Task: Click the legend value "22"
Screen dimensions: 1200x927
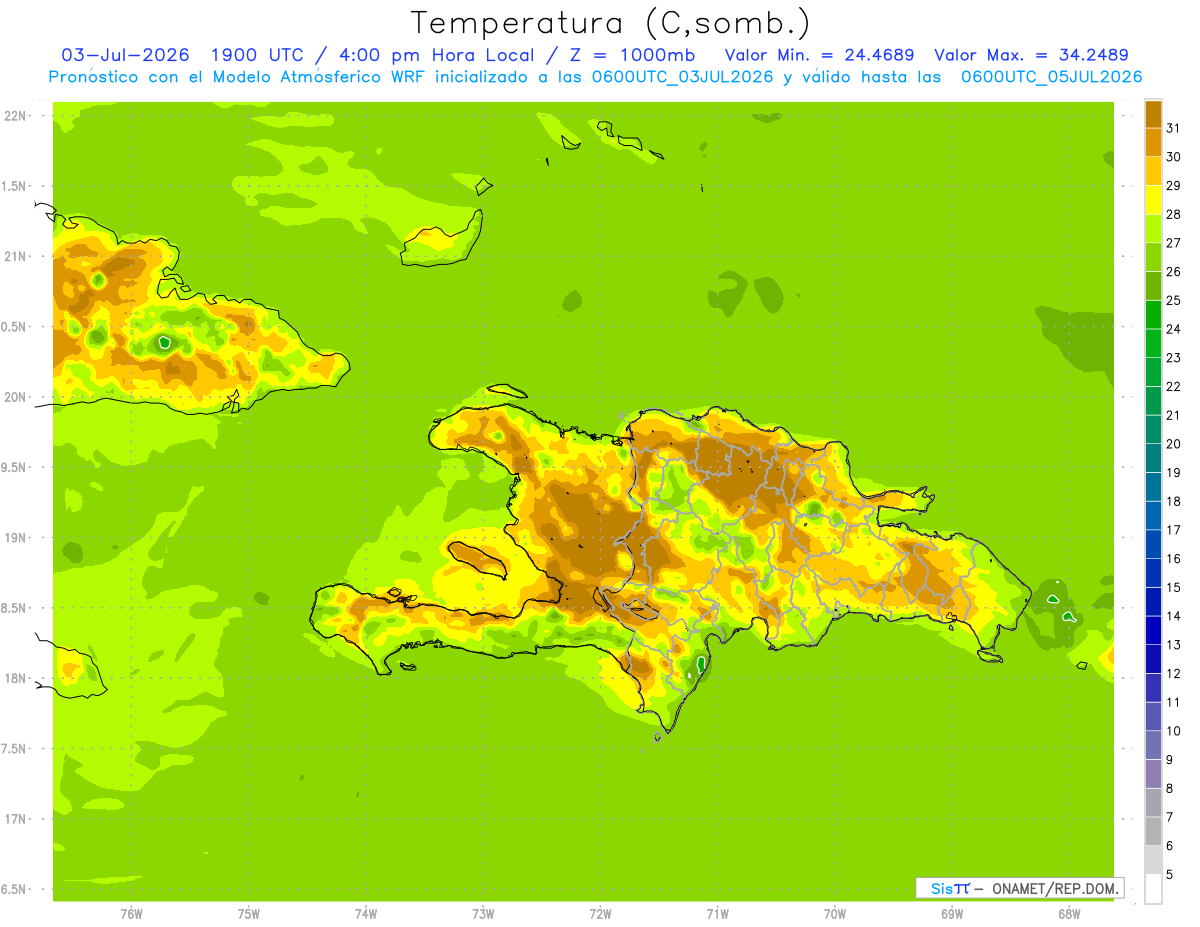Action: pyautogui.click(x=1173, y=386)
